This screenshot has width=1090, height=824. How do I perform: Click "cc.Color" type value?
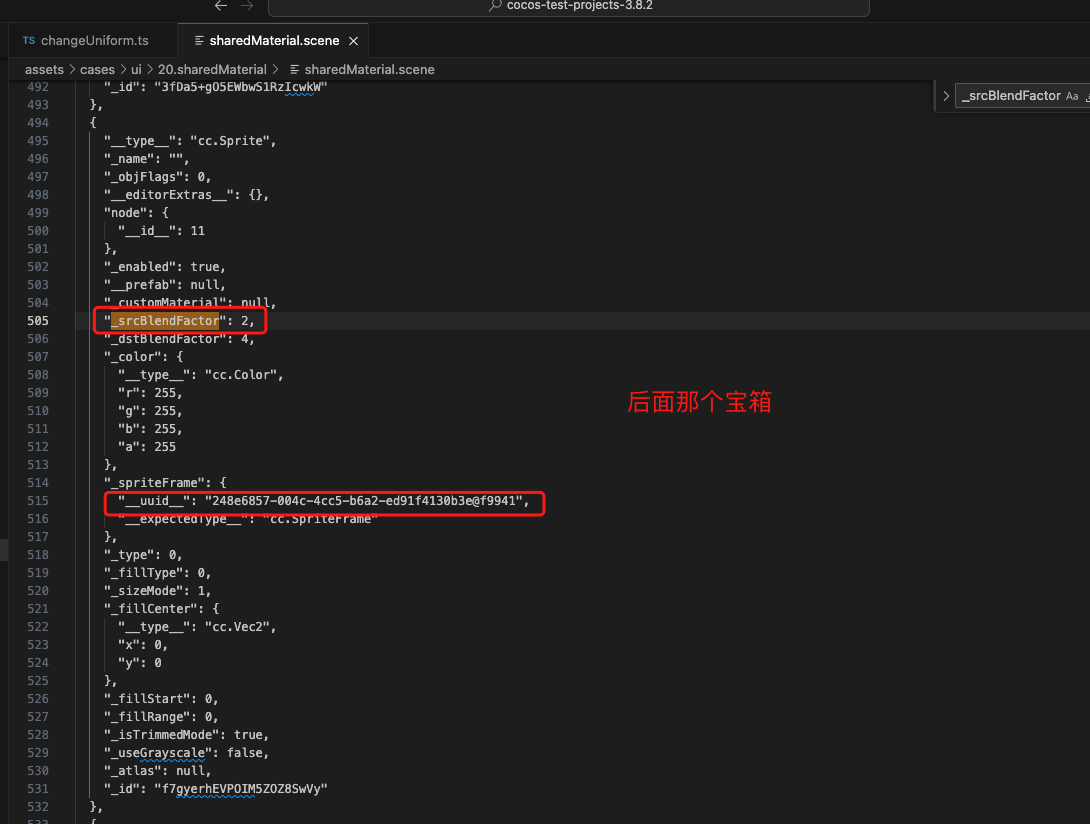pyautogui.click(x=241, y=375)
